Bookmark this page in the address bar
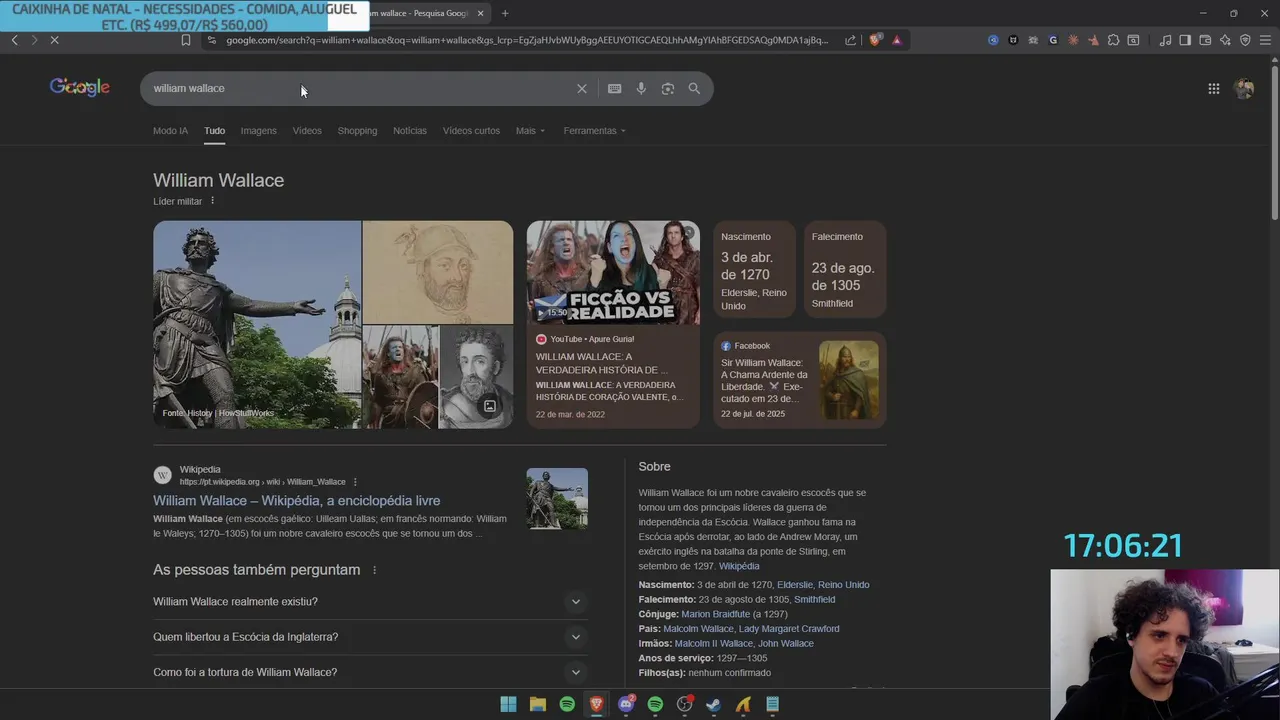 tap(186, 40)
